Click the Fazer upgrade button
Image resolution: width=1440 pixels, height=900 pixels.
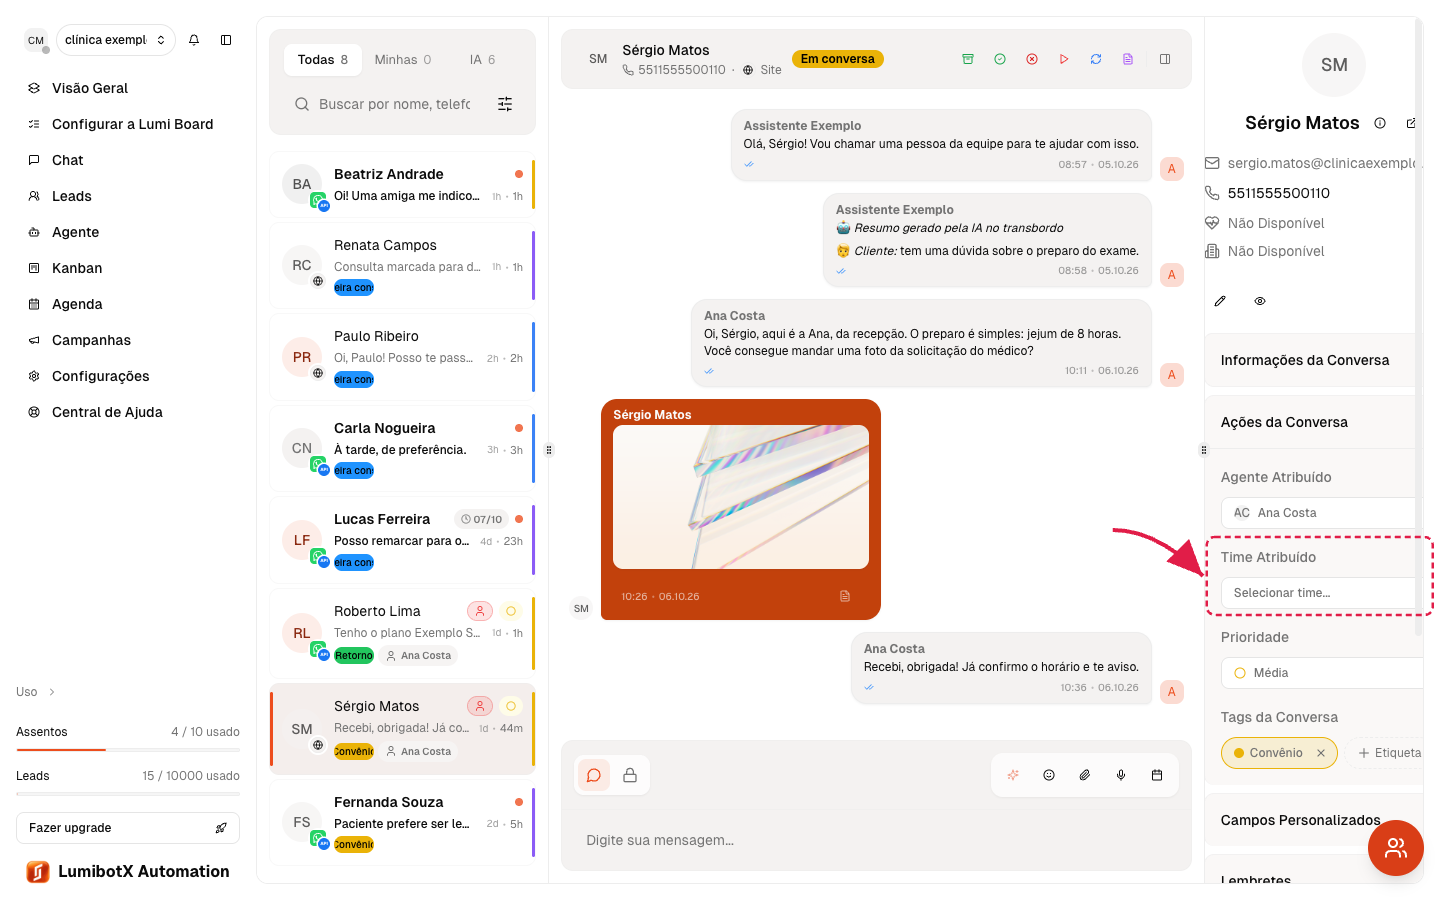128,828
